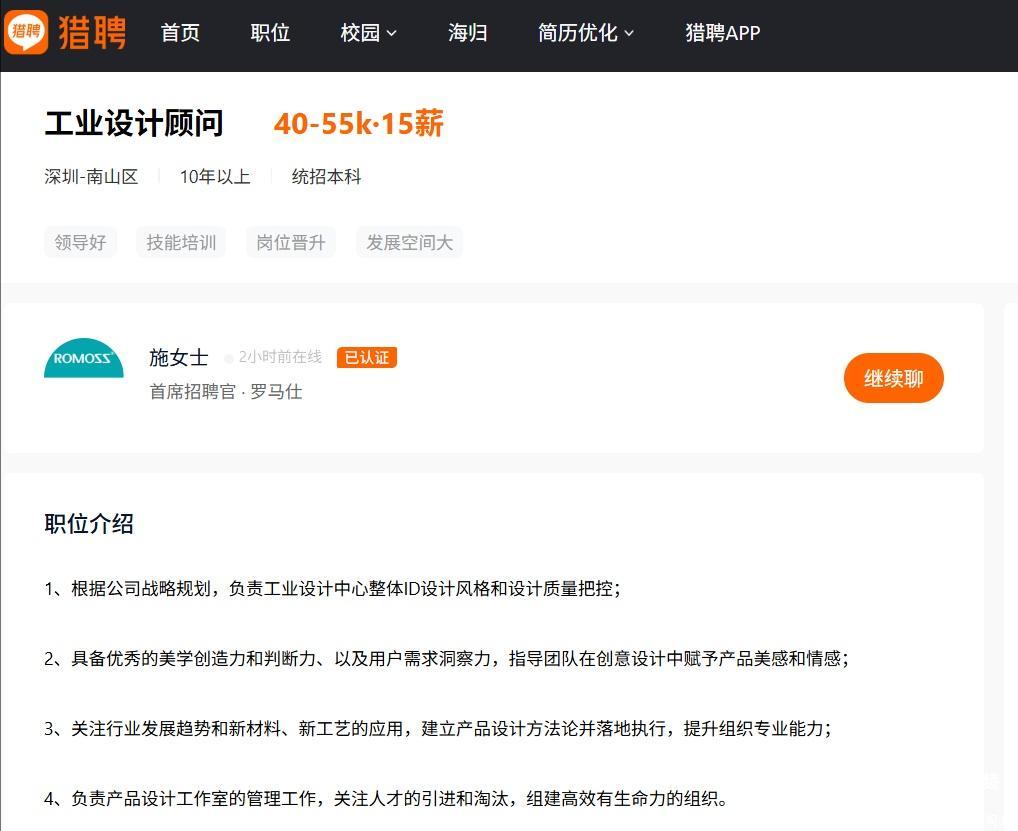Click the 猎聘 orange wordmark text
Image resolution: width=1018 pixels, height=831 pixels.
pyautogui.click(x=92, y=32)
